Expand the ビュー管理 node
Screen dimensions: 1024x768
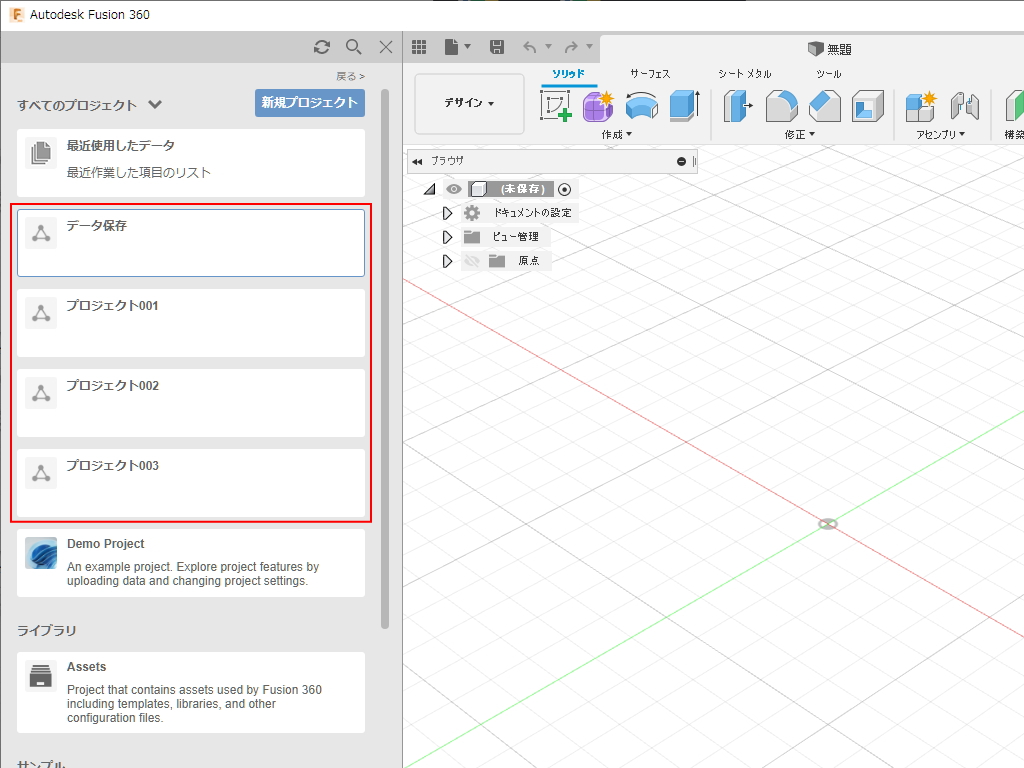click(447, 237)
